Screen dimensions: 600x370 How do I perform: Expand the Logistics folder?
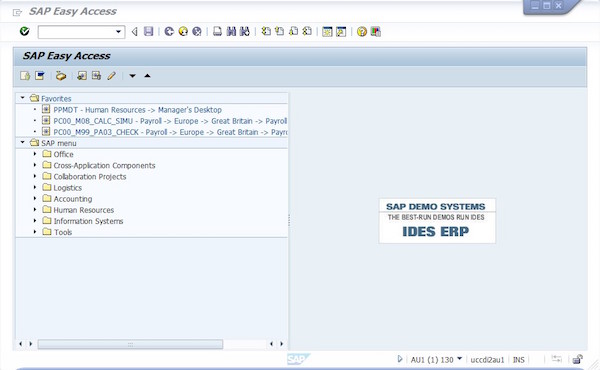point(35,187)
